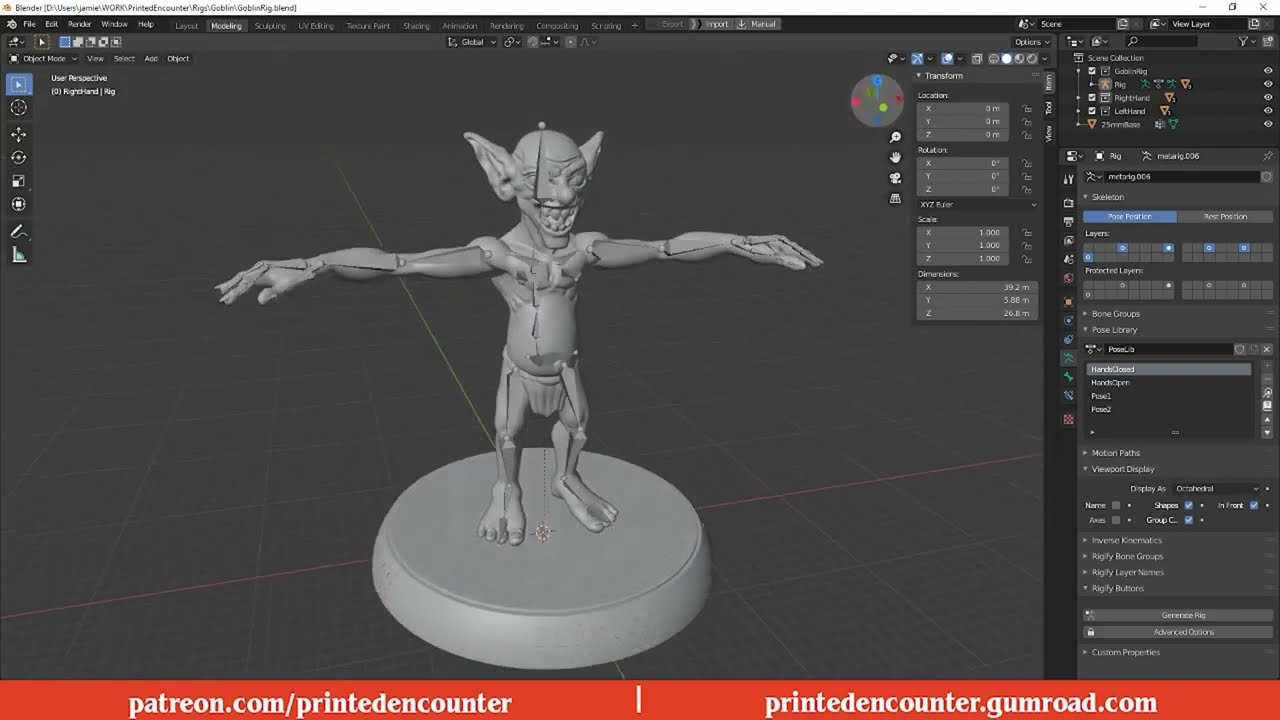Screen dimensions: 1280x720
Task: Select the Transform tool
Action: click(18, 204)
